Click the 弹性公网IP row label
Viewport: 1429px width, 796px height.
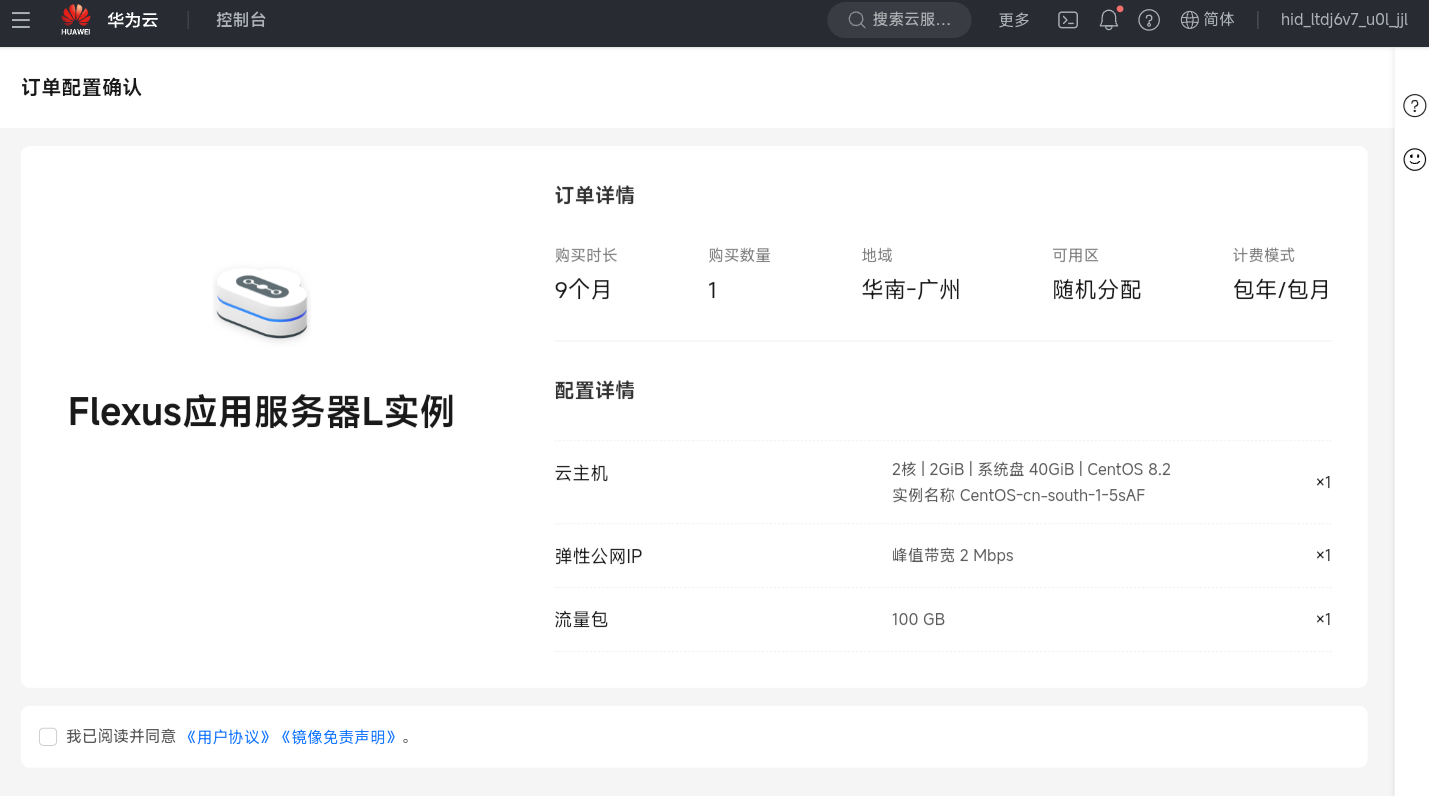[598, 556]
